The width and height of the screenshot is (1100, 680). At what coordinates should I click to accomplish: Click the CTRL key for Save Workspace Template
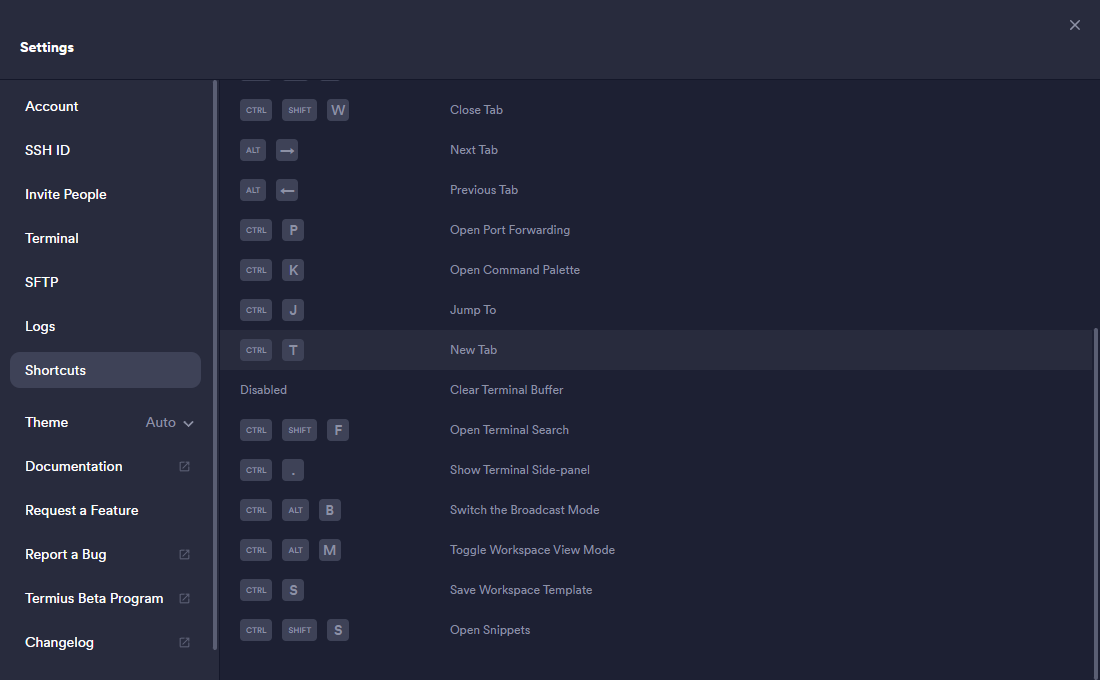[x=256, y=590]
